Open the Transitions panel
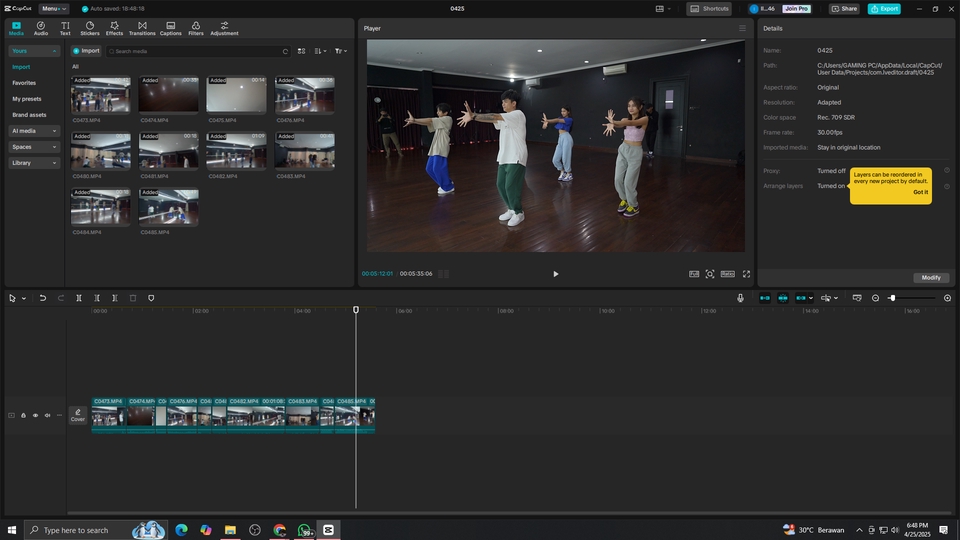The image size is (960, 540). (x=142, y=28)
